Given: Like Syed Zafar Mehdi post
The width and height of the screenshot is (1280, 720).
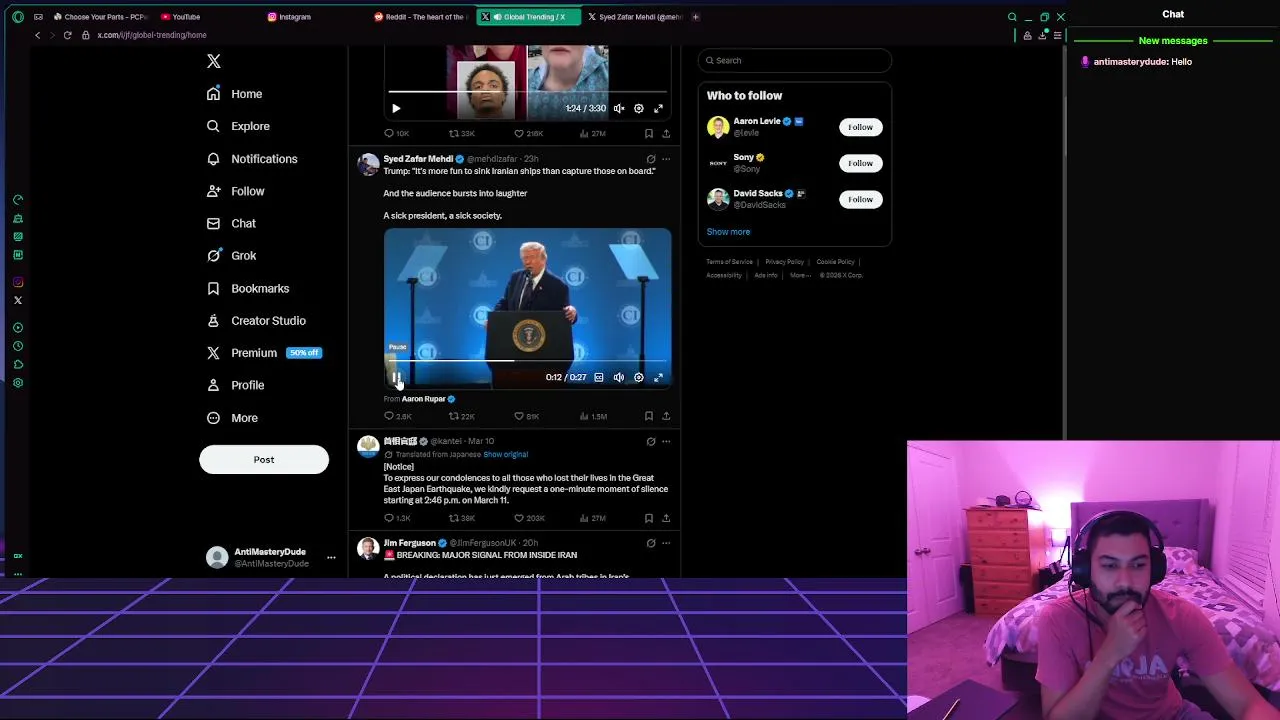Looking at the screenshot, I should point(526,416).
